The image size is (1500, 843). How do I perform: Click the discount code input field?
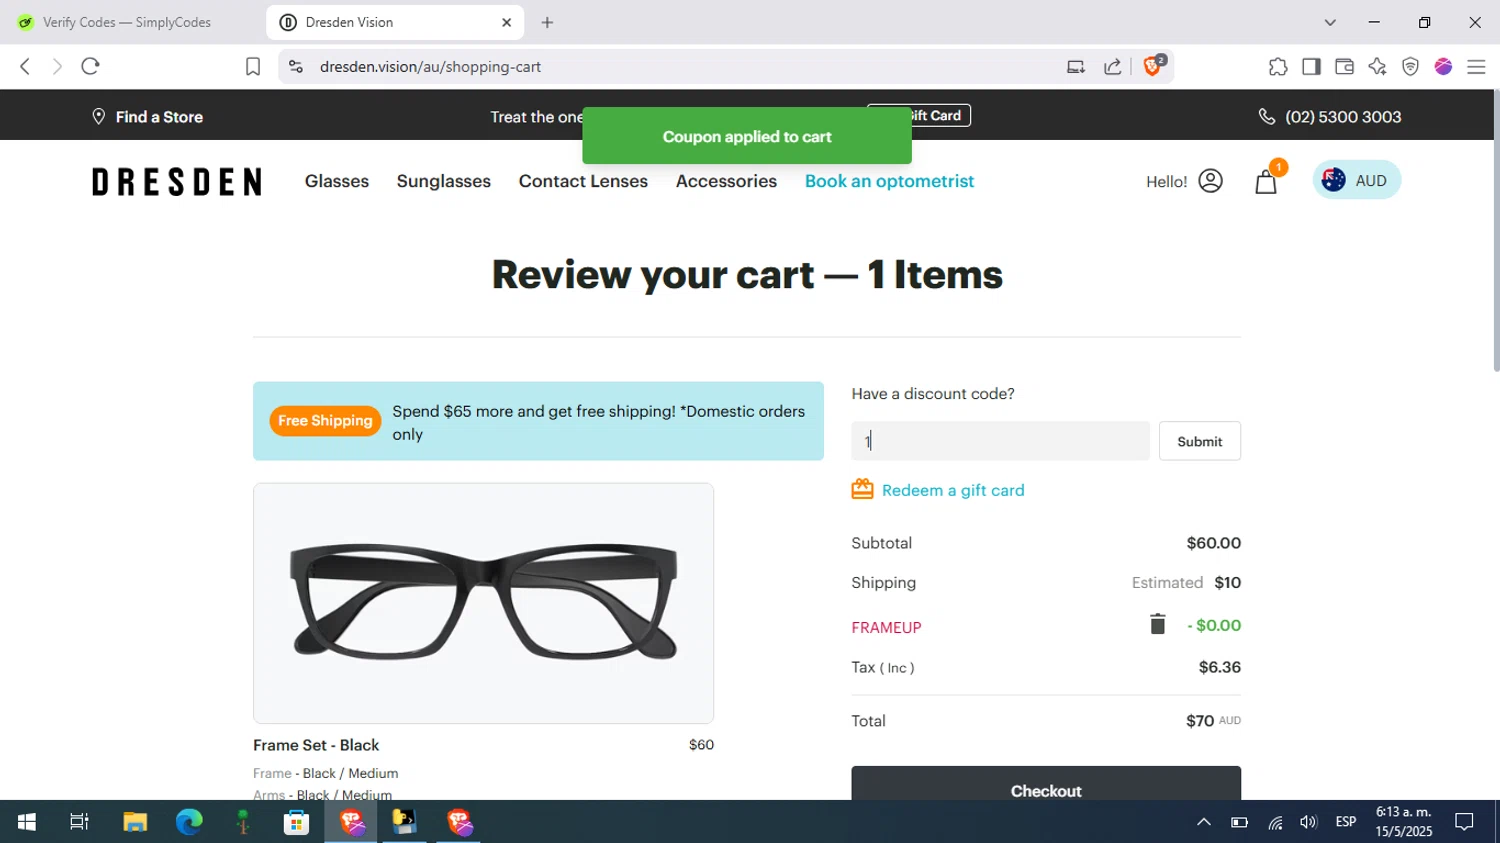pos(1000,441)
